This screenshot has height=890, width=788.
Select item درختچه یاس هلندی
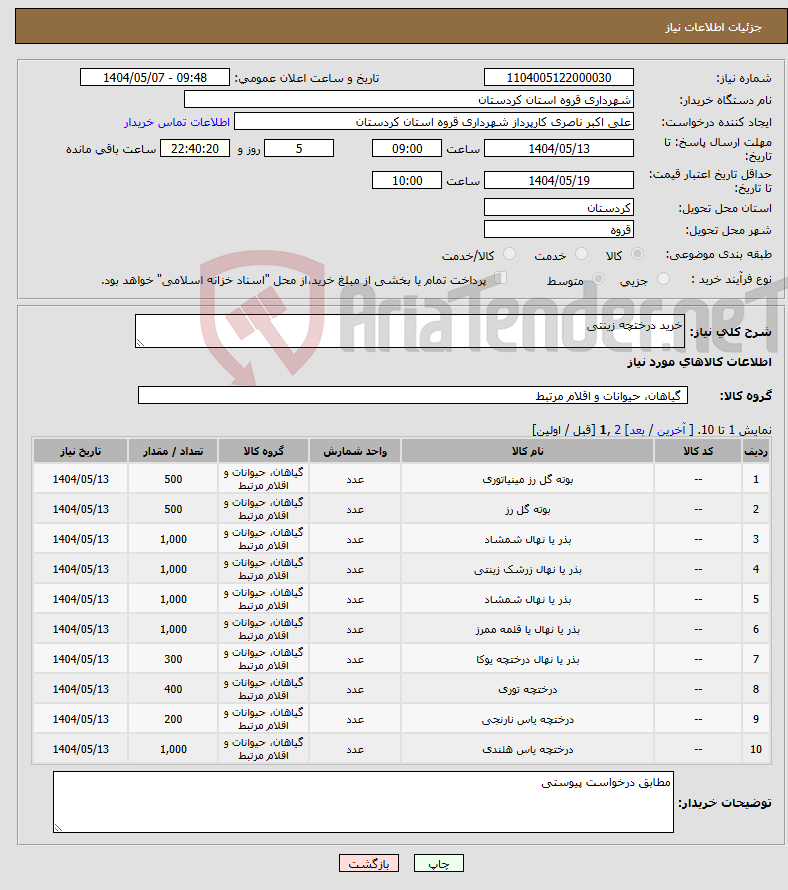click(527, 749)
